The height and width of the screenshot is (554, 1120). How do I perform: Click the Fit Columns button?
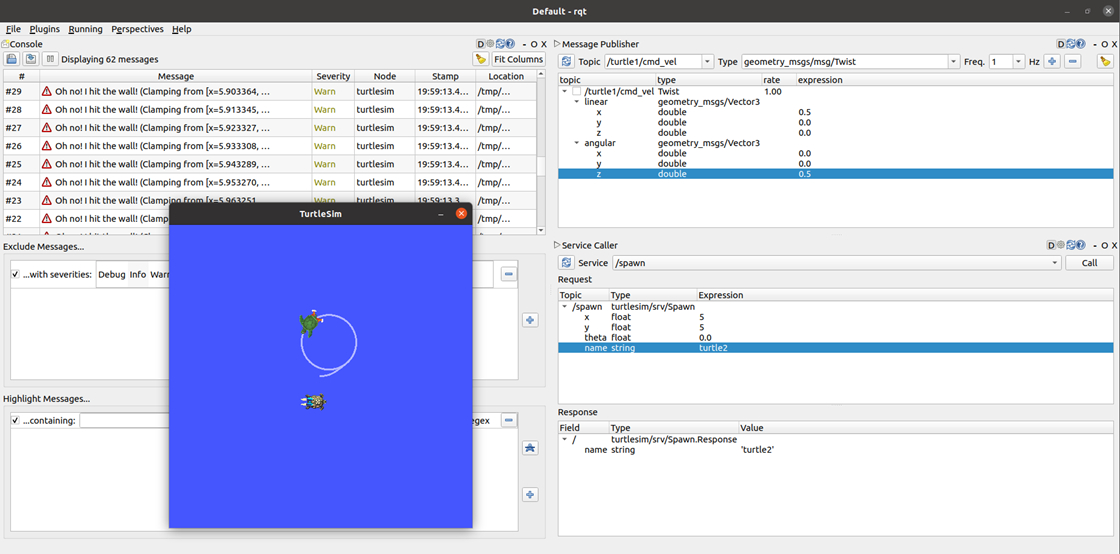tap(519, 59)
